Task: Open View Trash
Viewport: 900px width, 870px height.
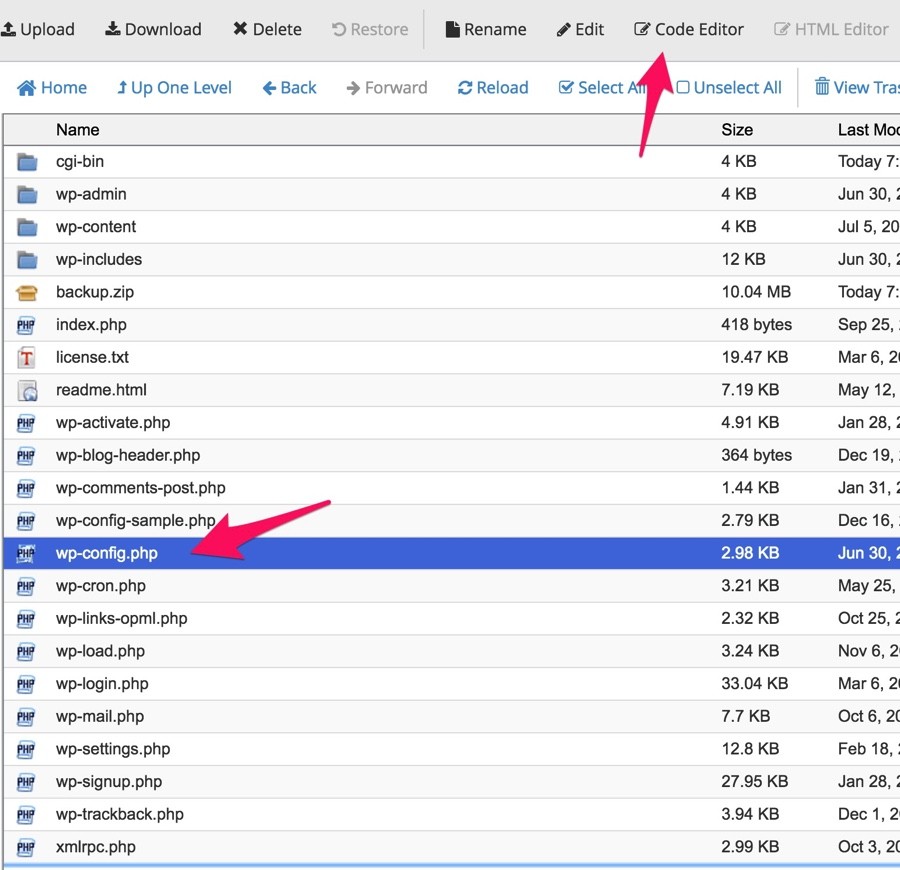Action: pyautogui.click(x=857, y=88)
